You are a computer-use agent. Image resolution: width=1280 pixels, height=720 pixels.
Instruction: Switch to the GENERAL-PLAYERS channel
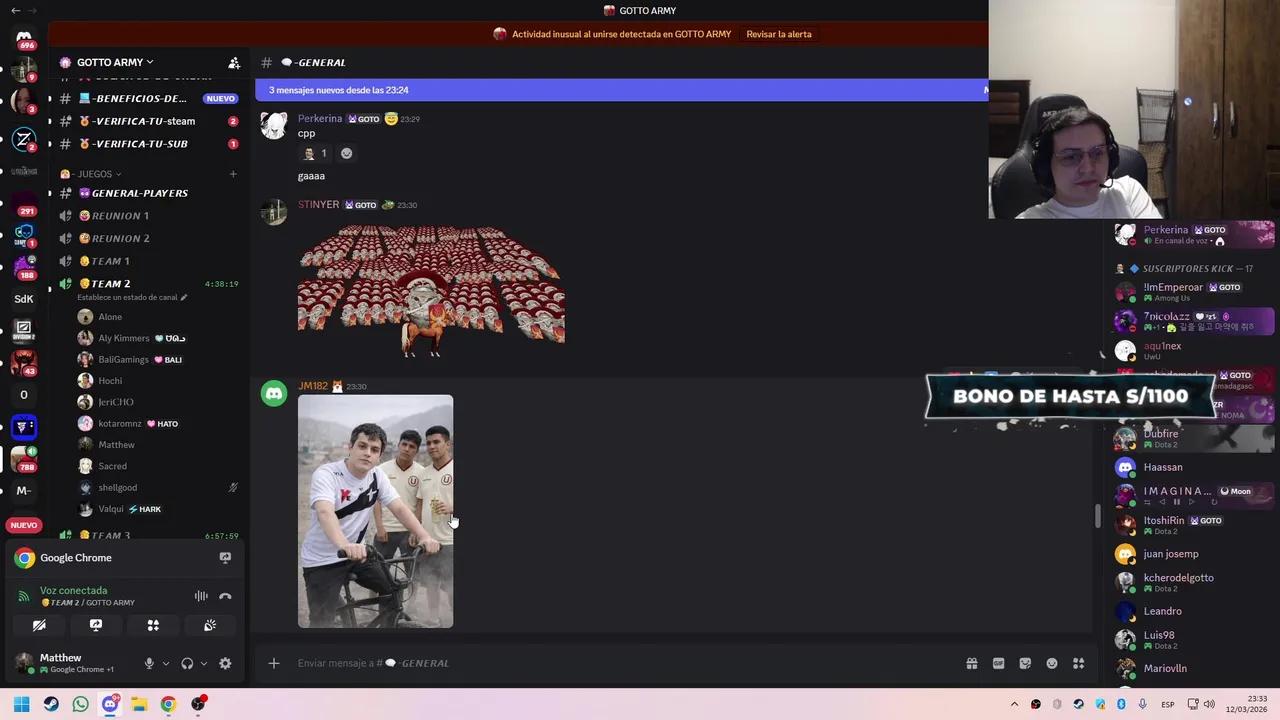139,193
